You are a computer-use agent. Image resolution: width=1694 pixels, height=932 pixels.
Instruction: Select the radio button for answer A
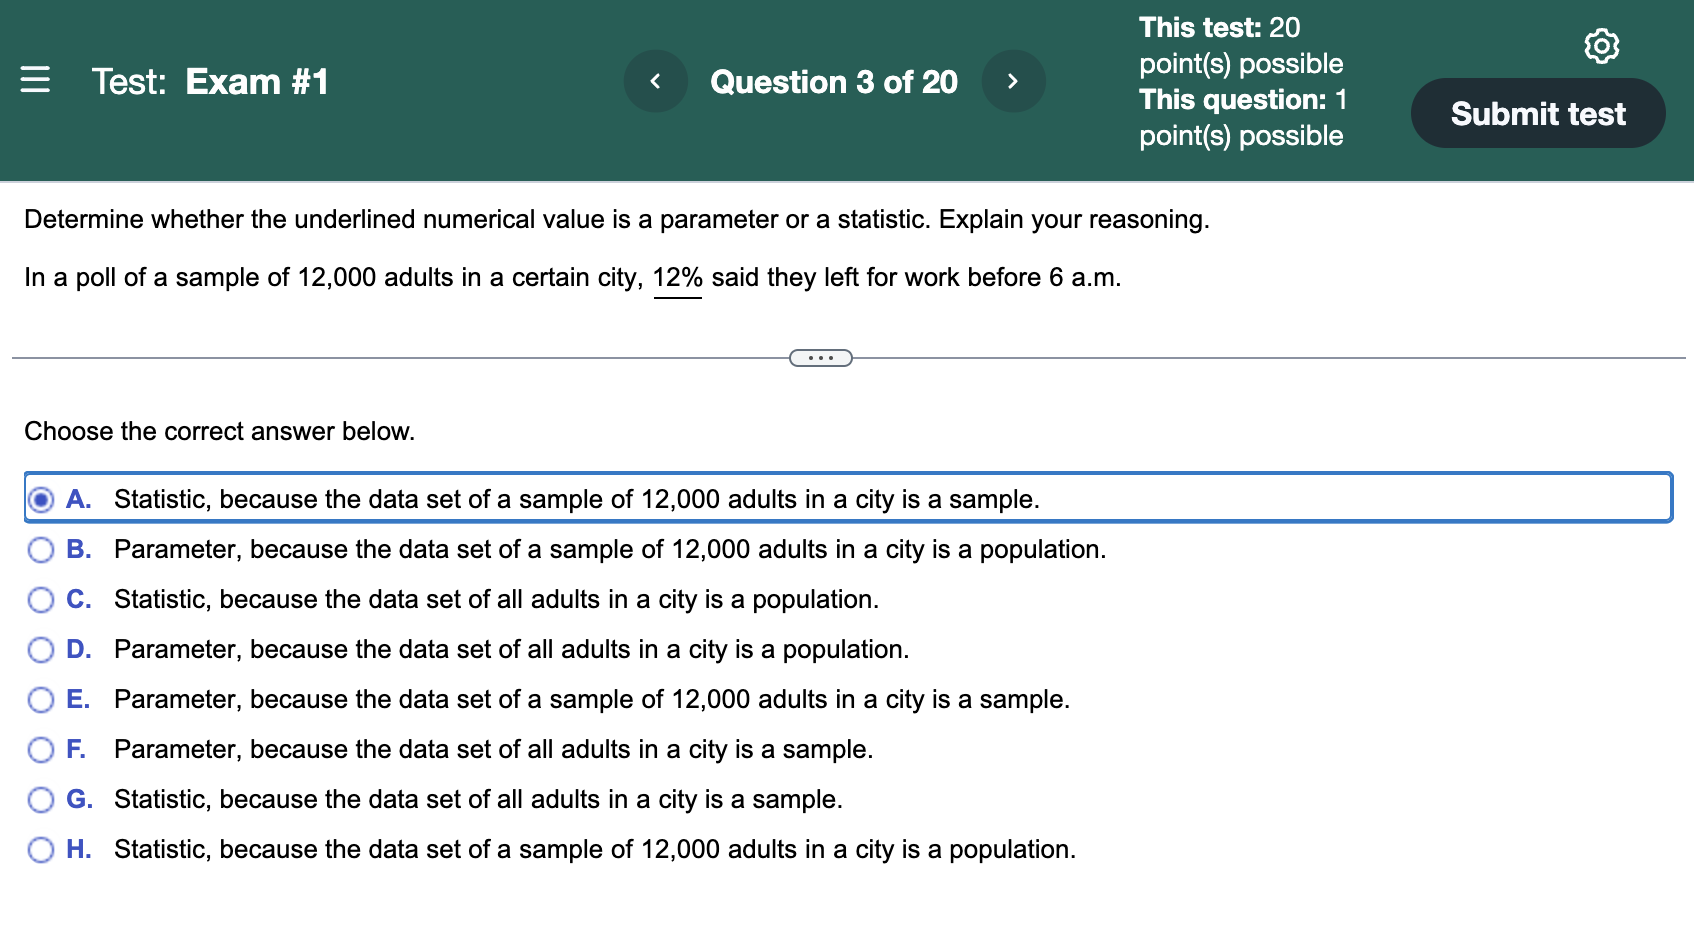[x=43, y=499]
